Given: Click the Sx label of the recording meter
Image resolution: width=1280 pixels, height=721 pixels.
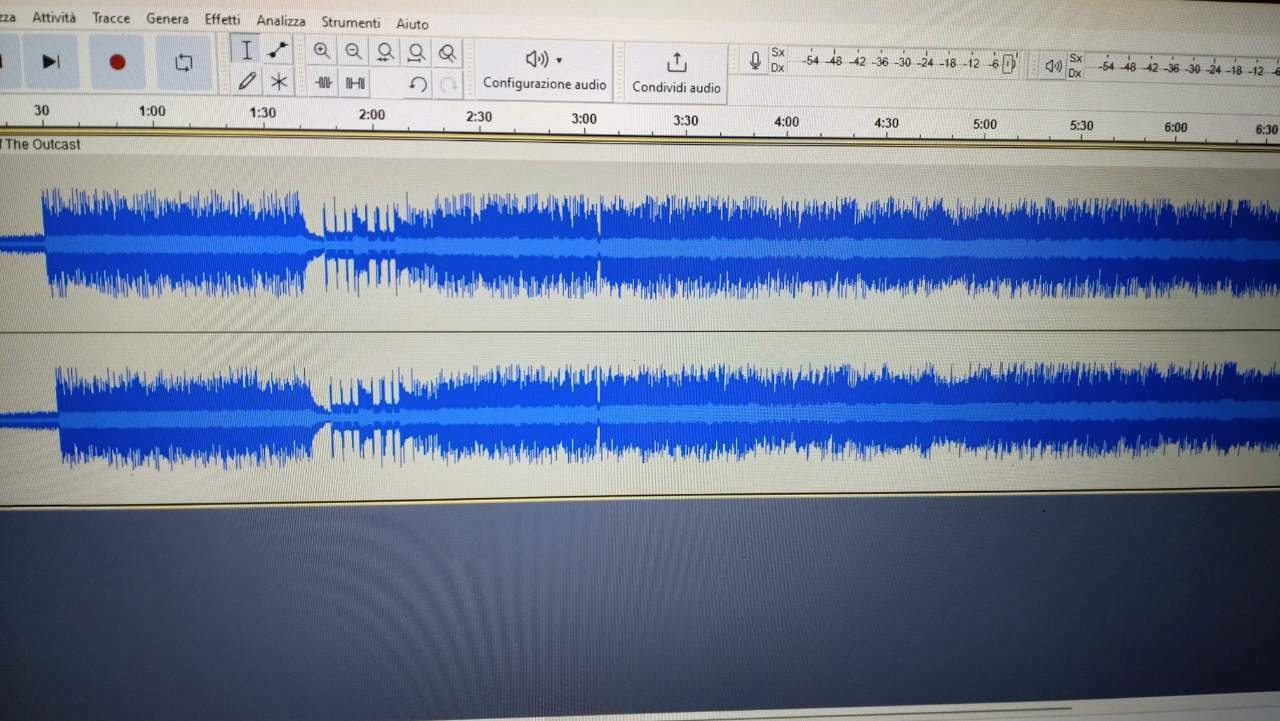Looking at the screenshot, I should coord(778,52).
